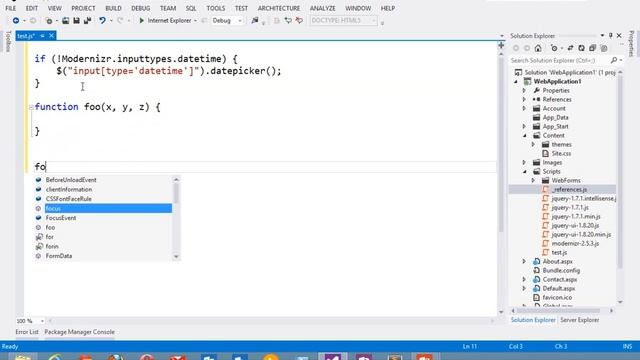Open the PROJECT menu
The height and width of the screenshot is (360, 640).
tap(83, 8)
